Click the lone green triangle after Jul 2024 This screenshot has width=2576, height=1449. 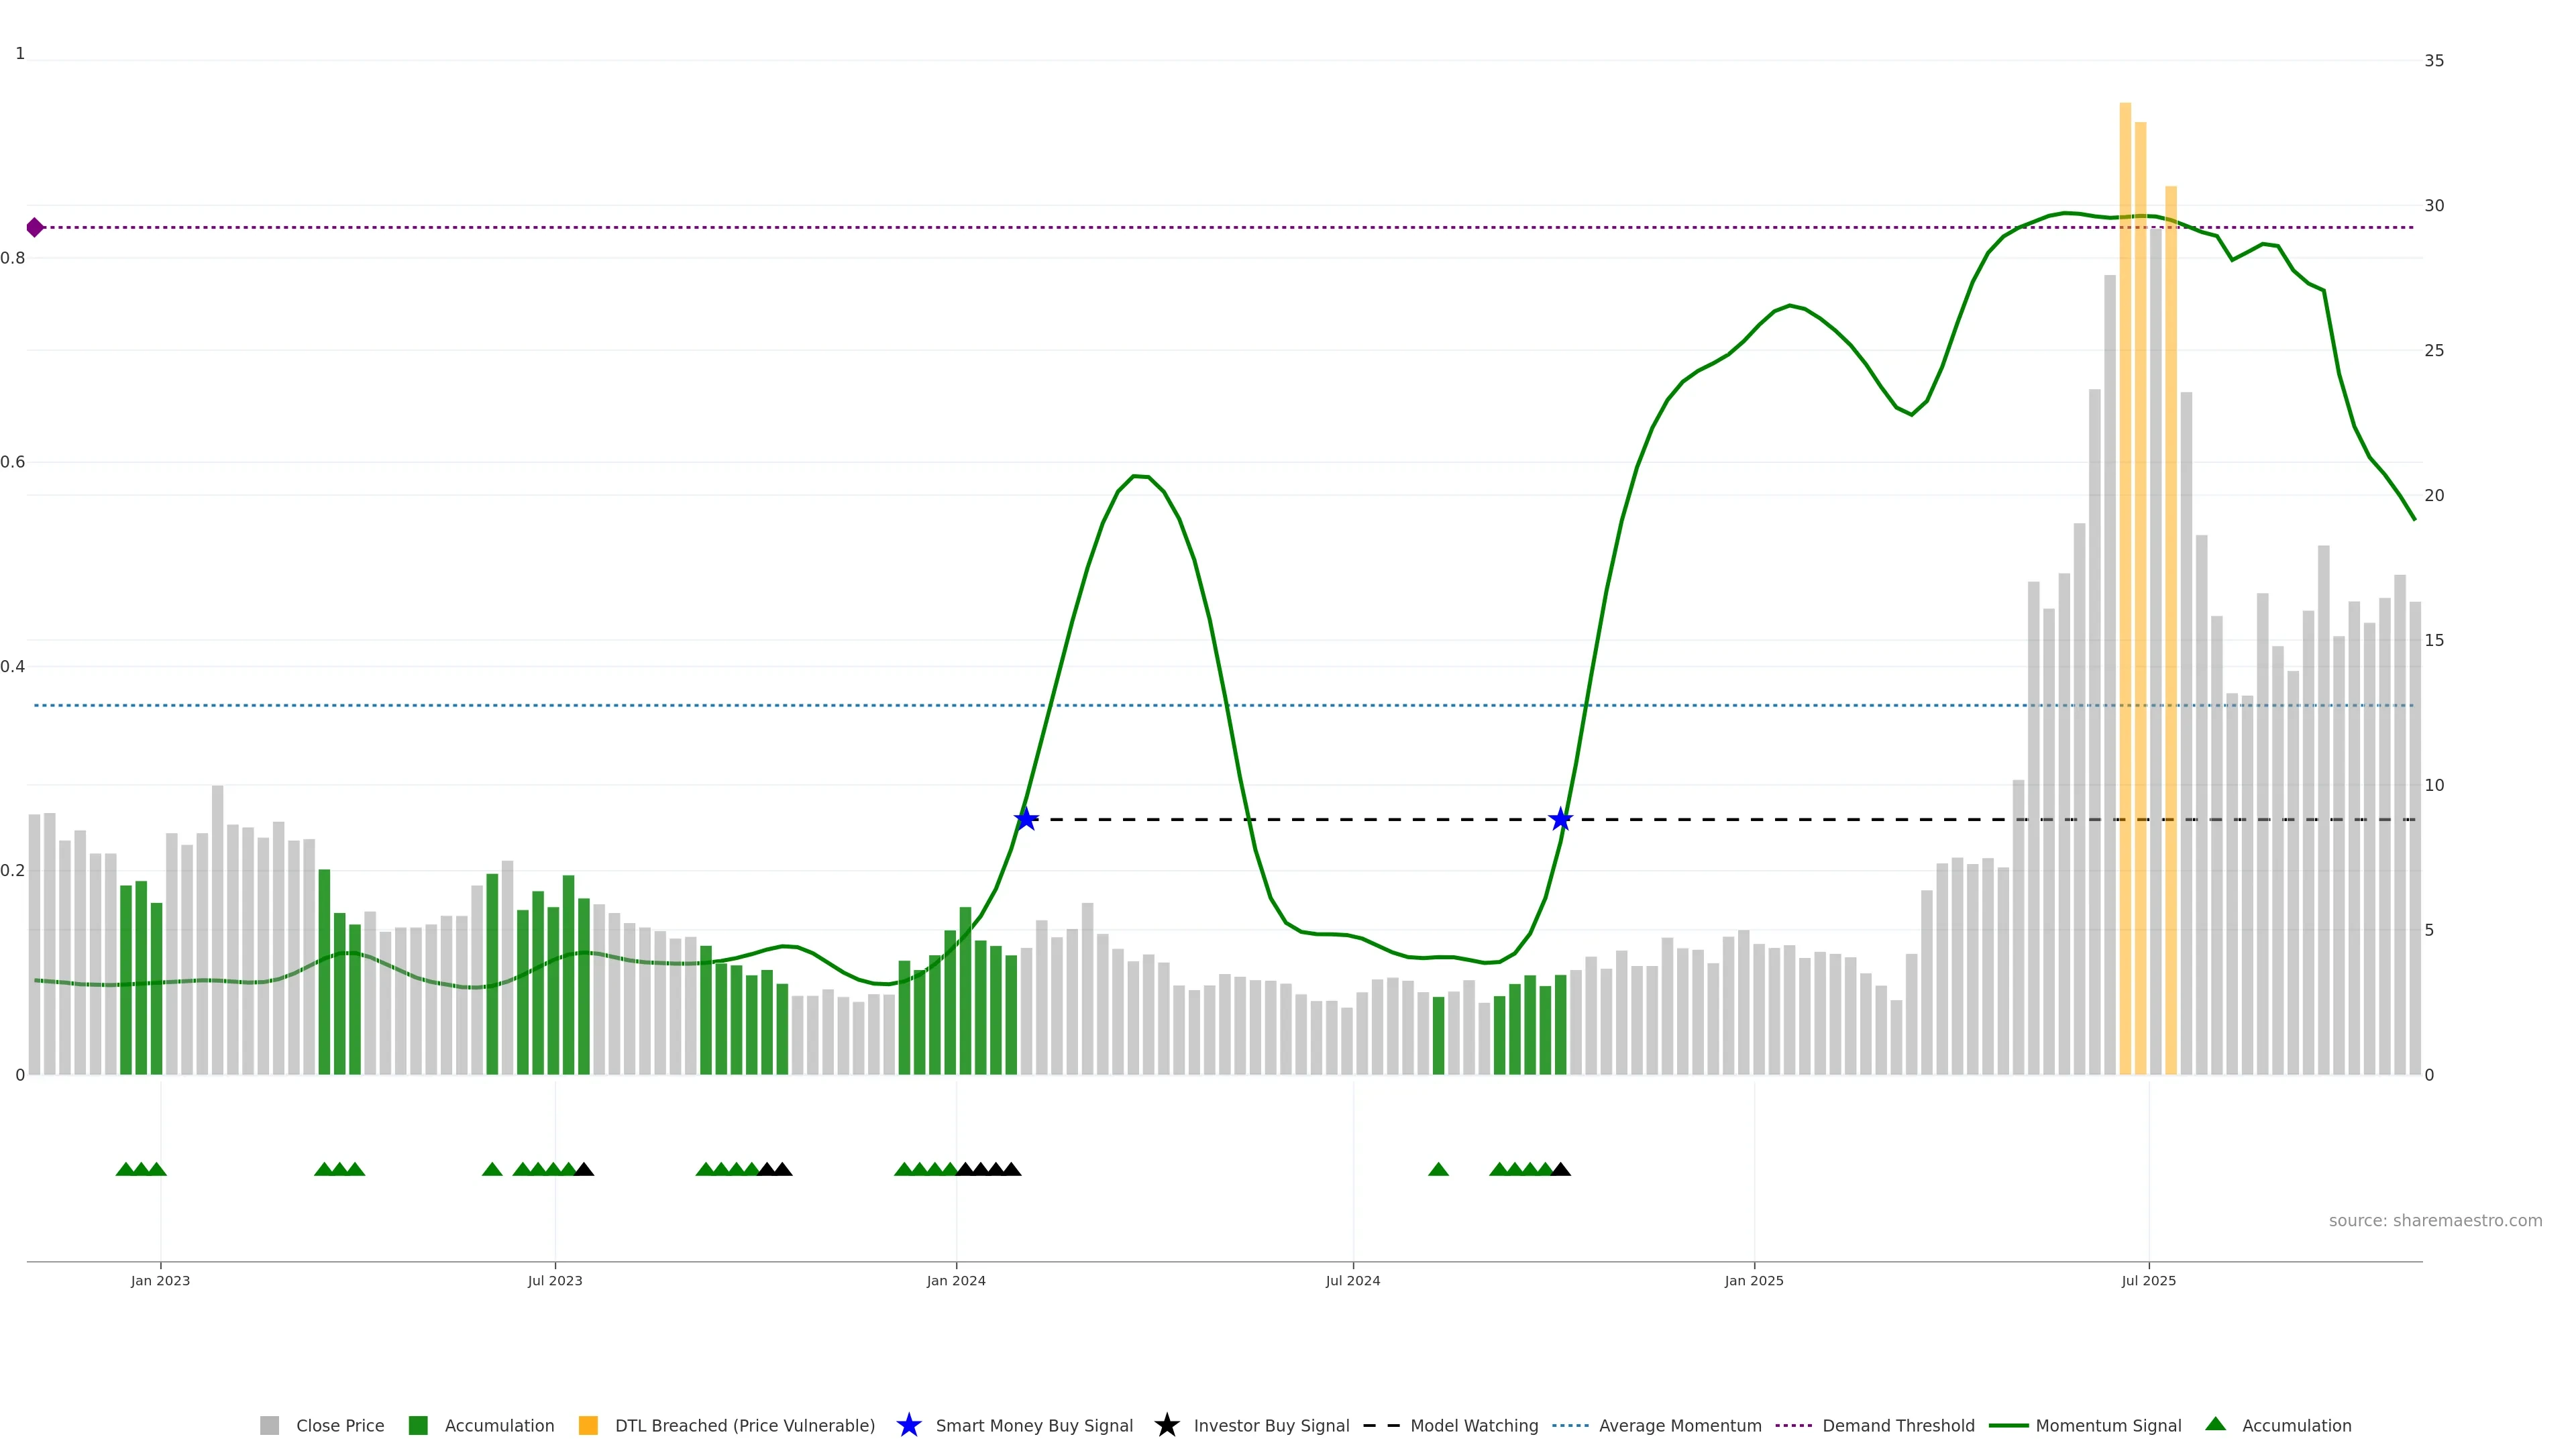coord(1438,1169)
